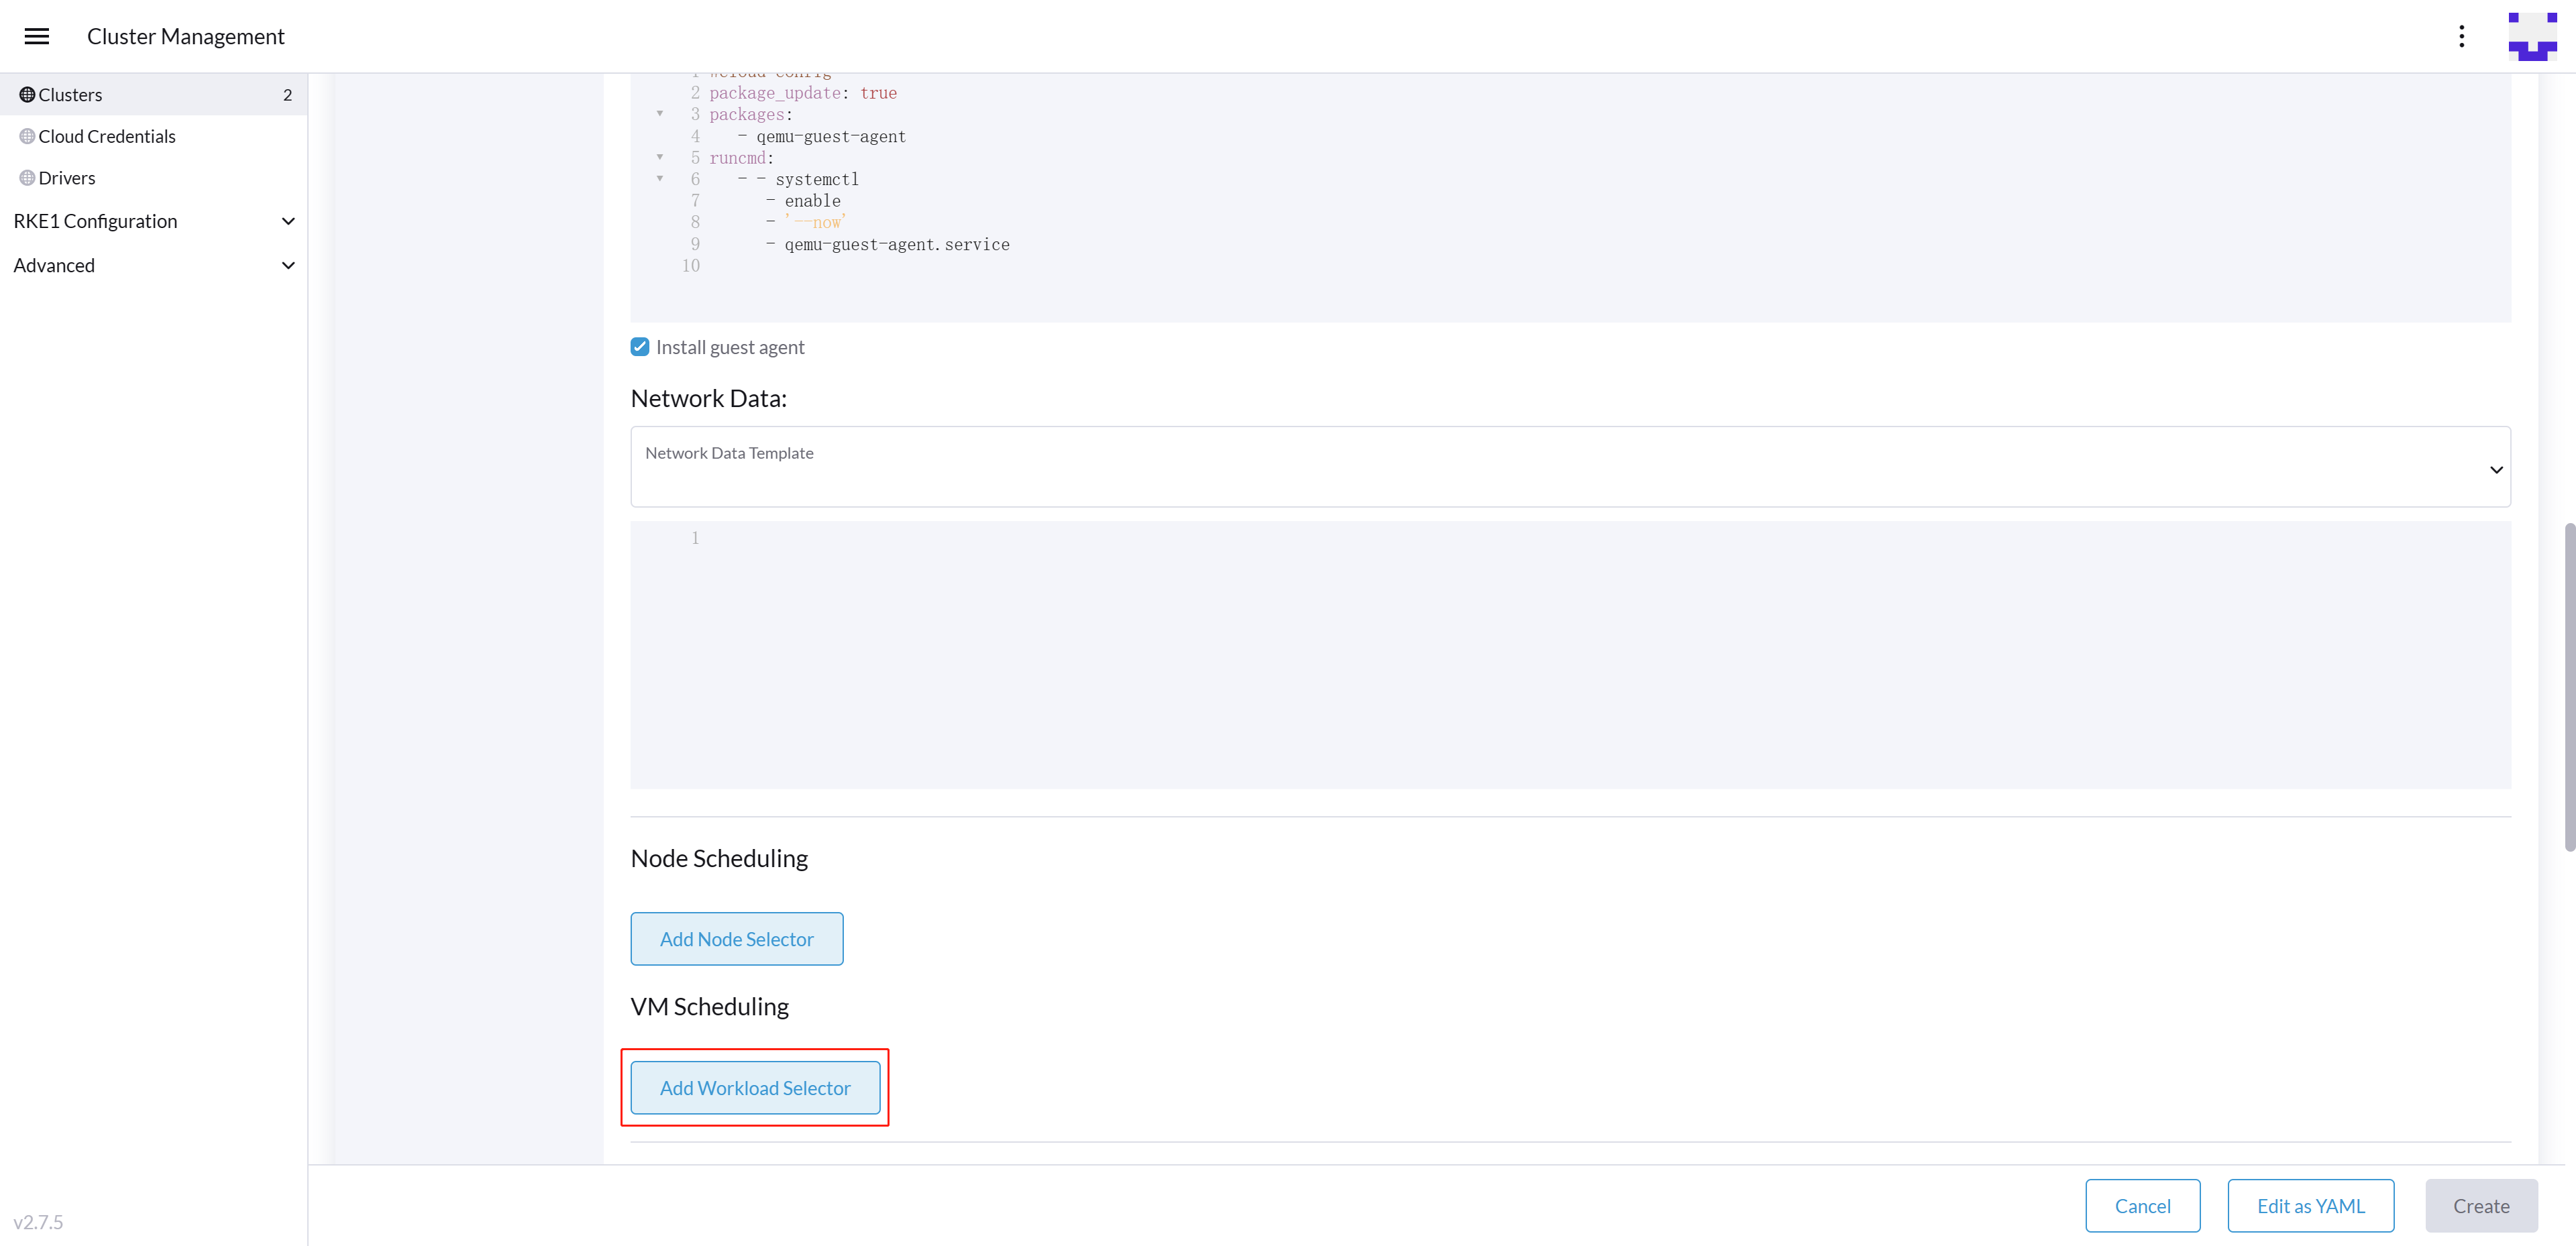Screen dimensions: 2576x1246
Task: Uncheck the Install guest agent checkbox
Action: (640, 346)
